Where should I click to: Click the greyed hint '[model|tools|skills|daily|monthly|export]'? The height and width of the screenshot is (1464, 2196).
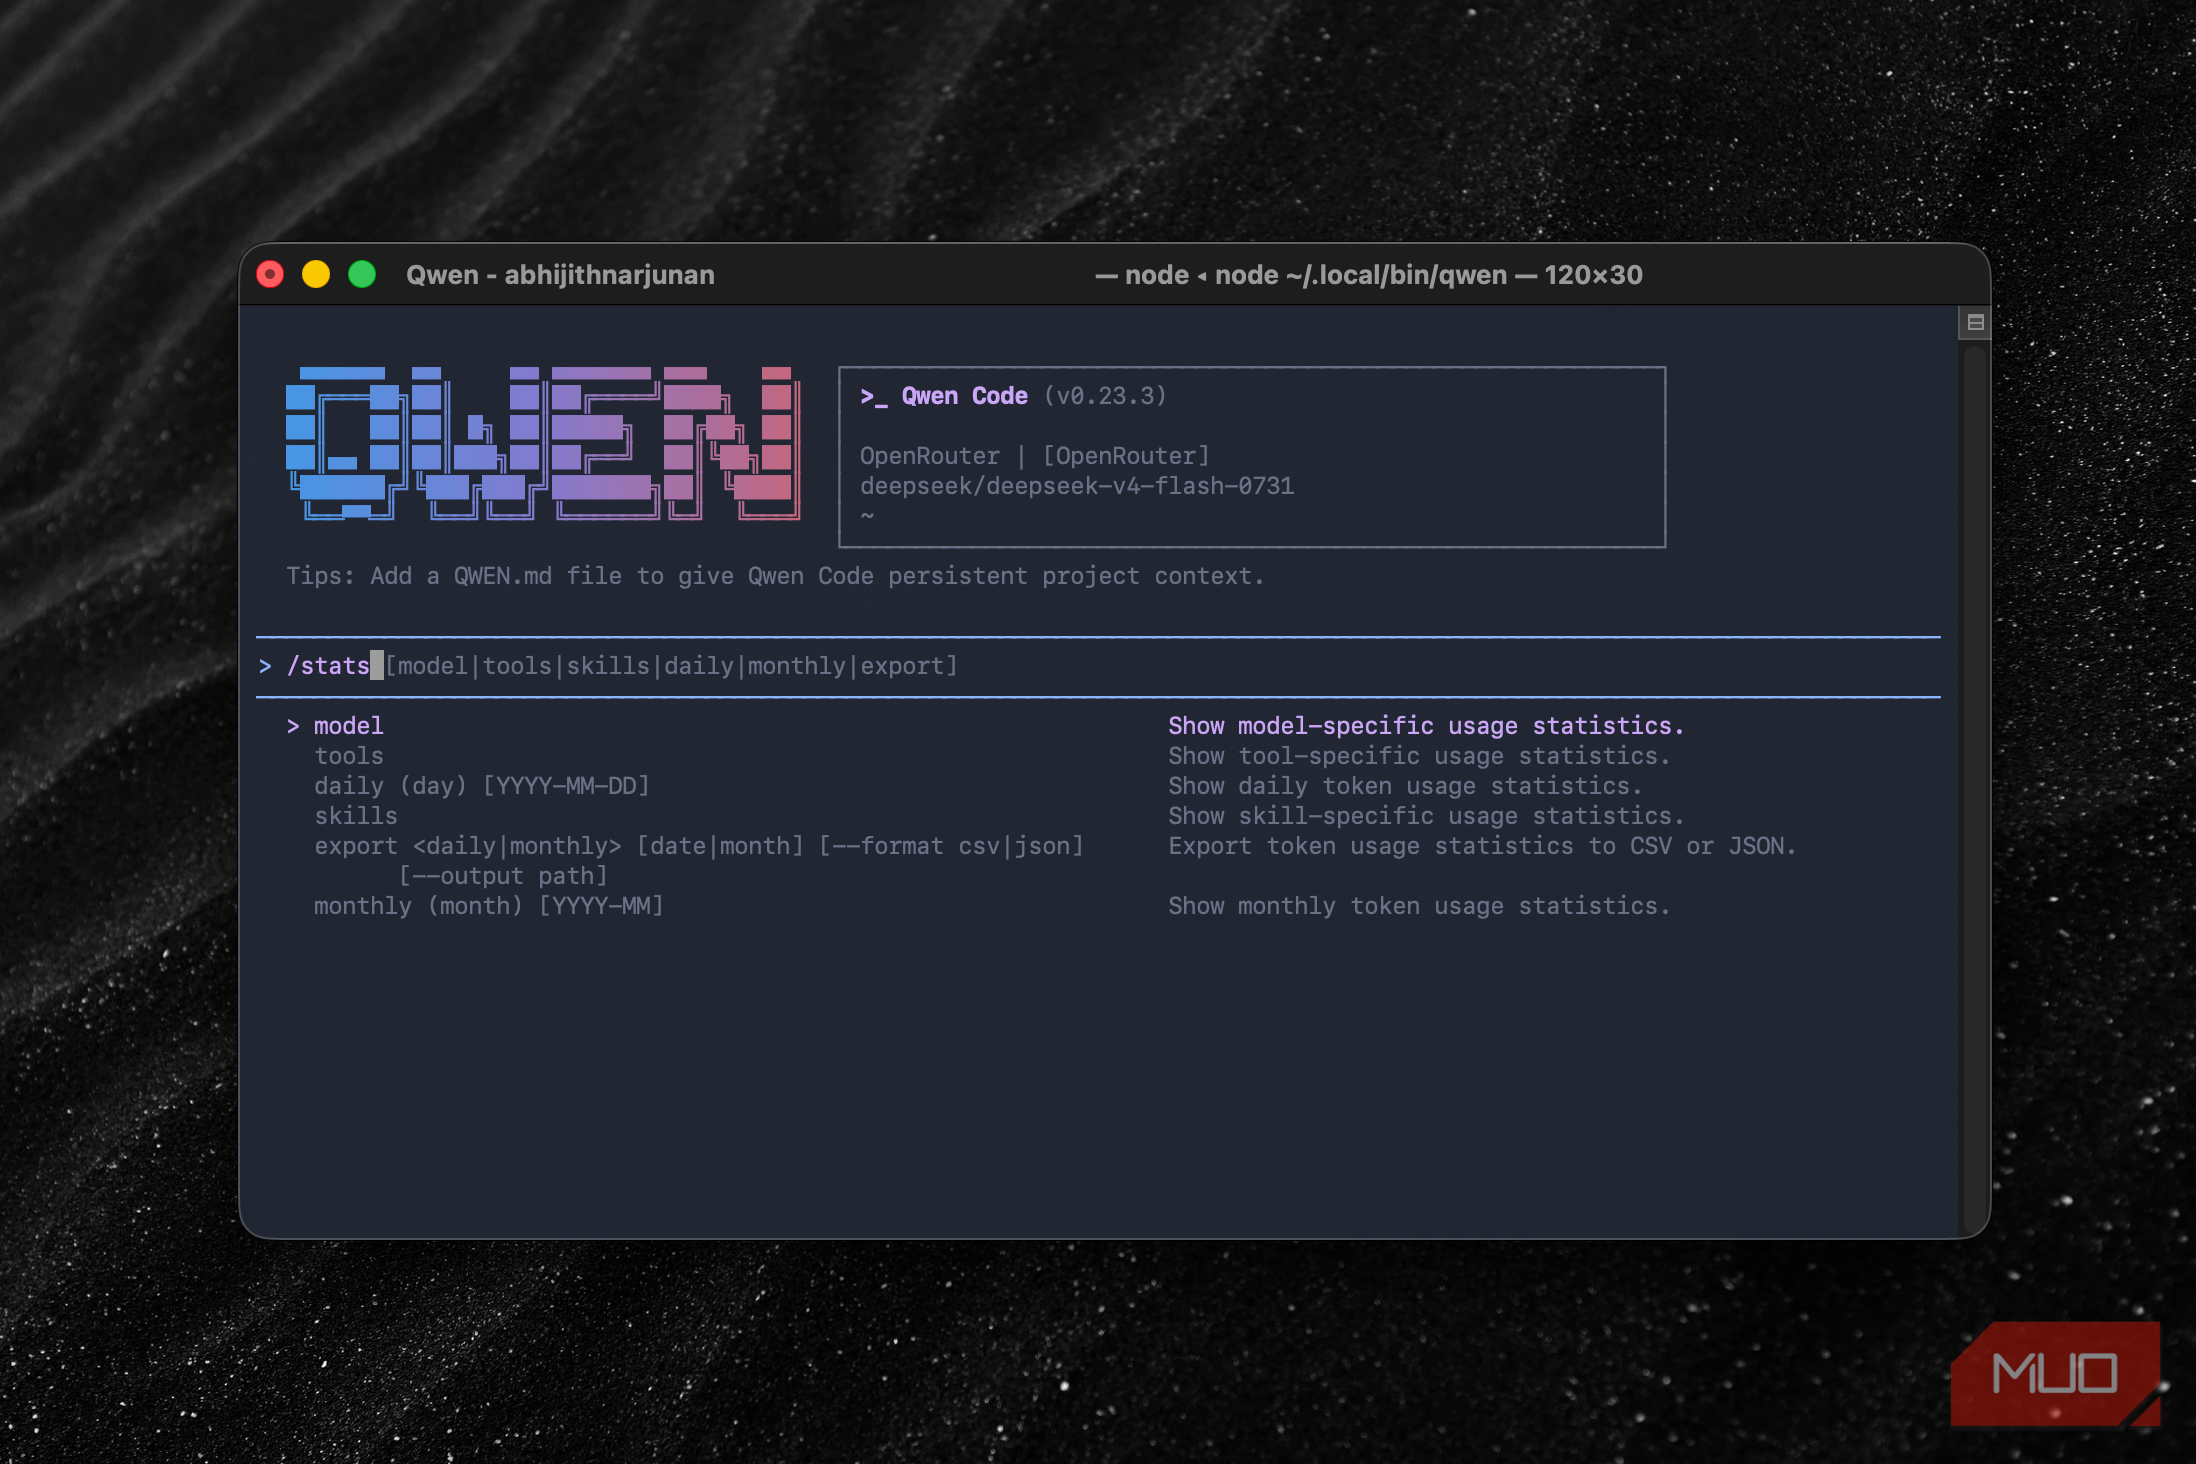pyautogui.click(x=672, y=666)
